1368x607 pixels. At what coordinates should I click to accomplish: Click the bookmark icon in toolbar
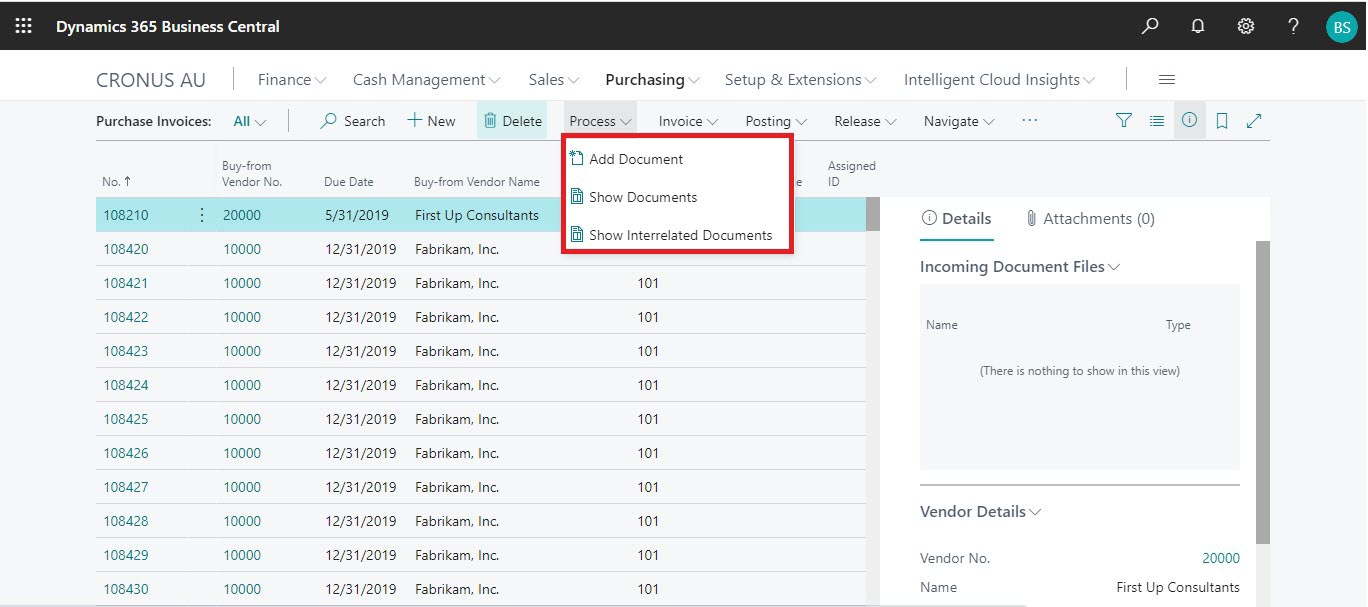tap(1222, 120)
